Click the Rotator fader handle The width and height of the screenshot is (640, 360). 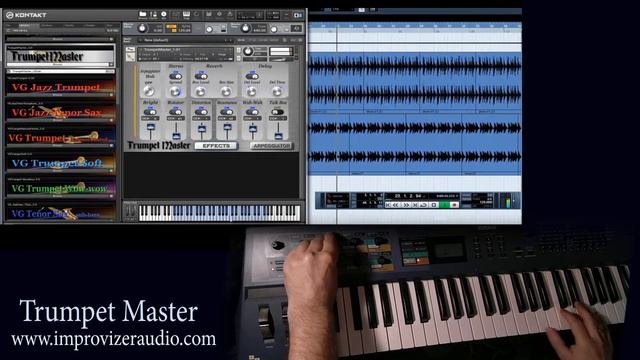[x=176, y=135]
